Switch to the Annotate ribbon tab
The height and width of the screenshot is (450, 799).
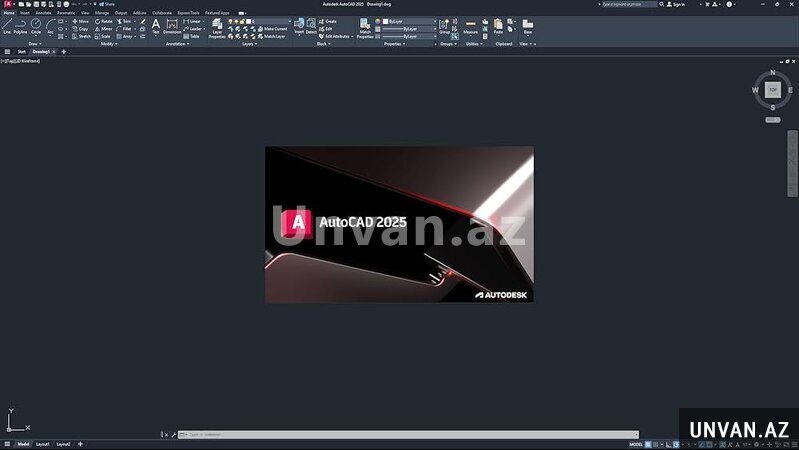click(x=43, y=13)
